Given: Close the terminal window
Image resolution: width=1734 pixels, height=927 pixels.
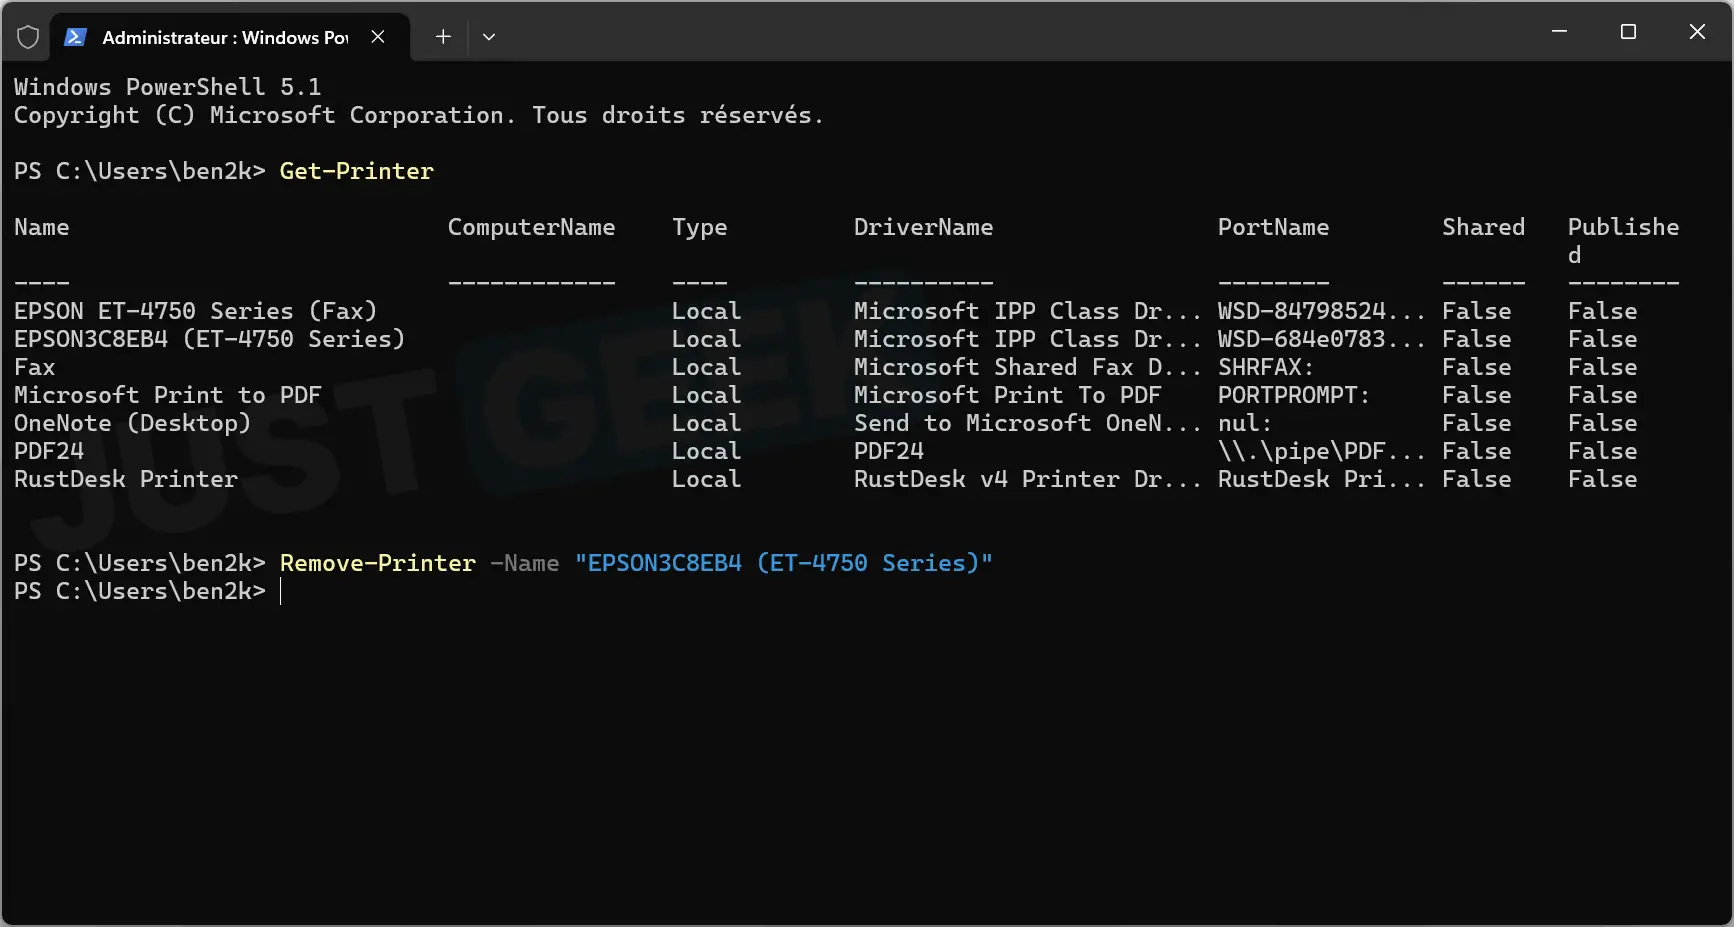Looking at the screenshot, I should coord(1697,32).
